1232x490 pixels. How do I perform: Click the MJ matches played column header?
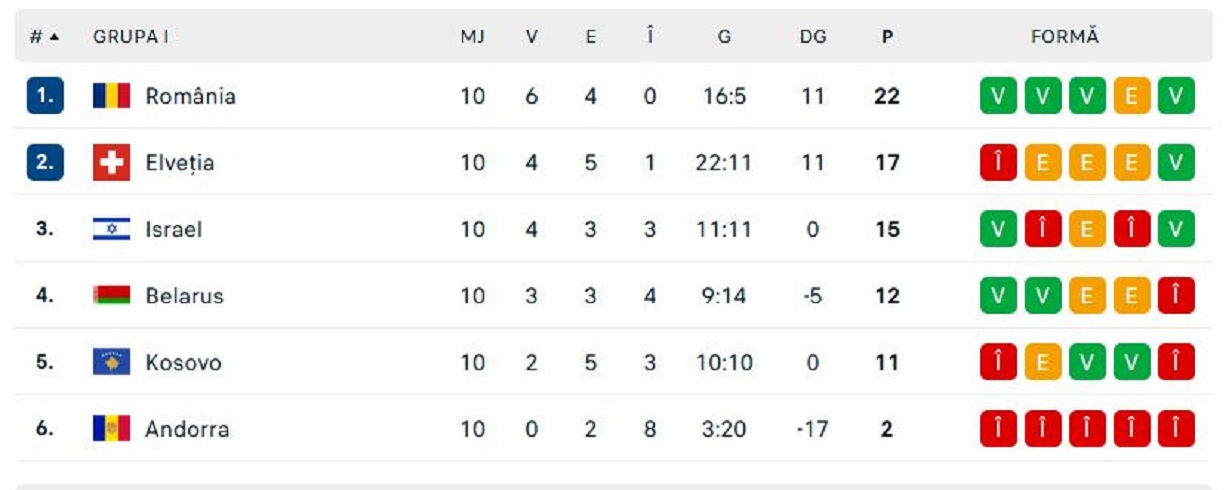473,36
